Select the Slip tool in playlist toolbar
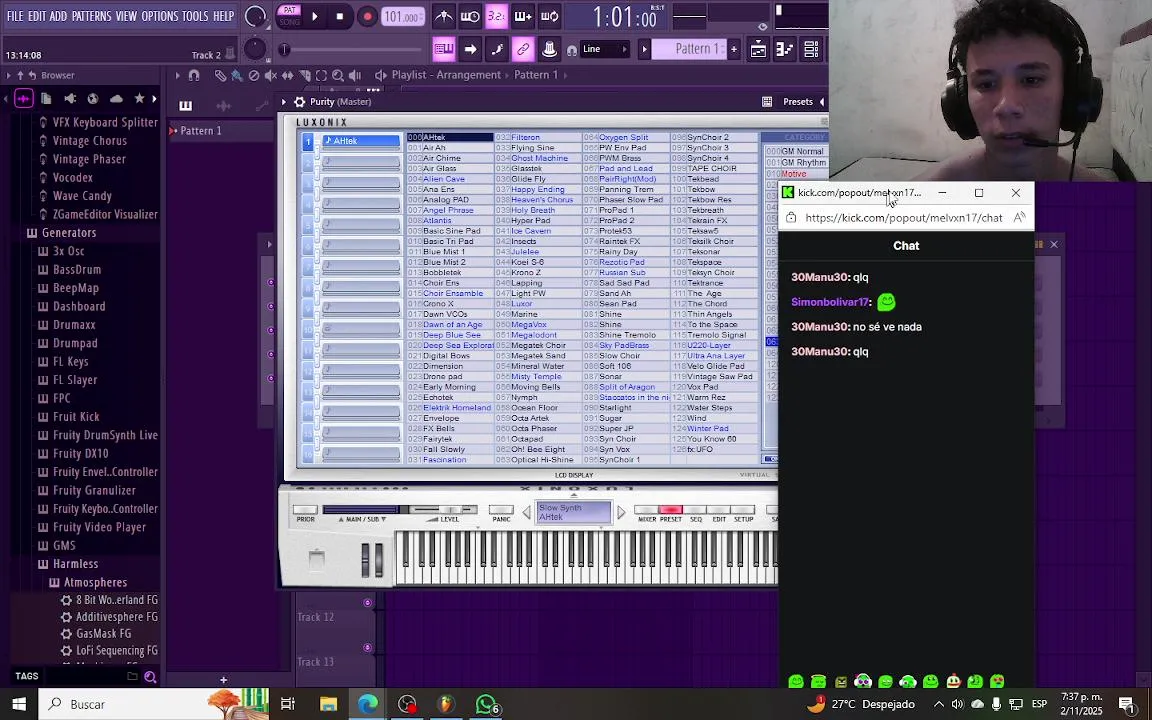This screenshot has width=1152, height=720. tap(287, 75)
